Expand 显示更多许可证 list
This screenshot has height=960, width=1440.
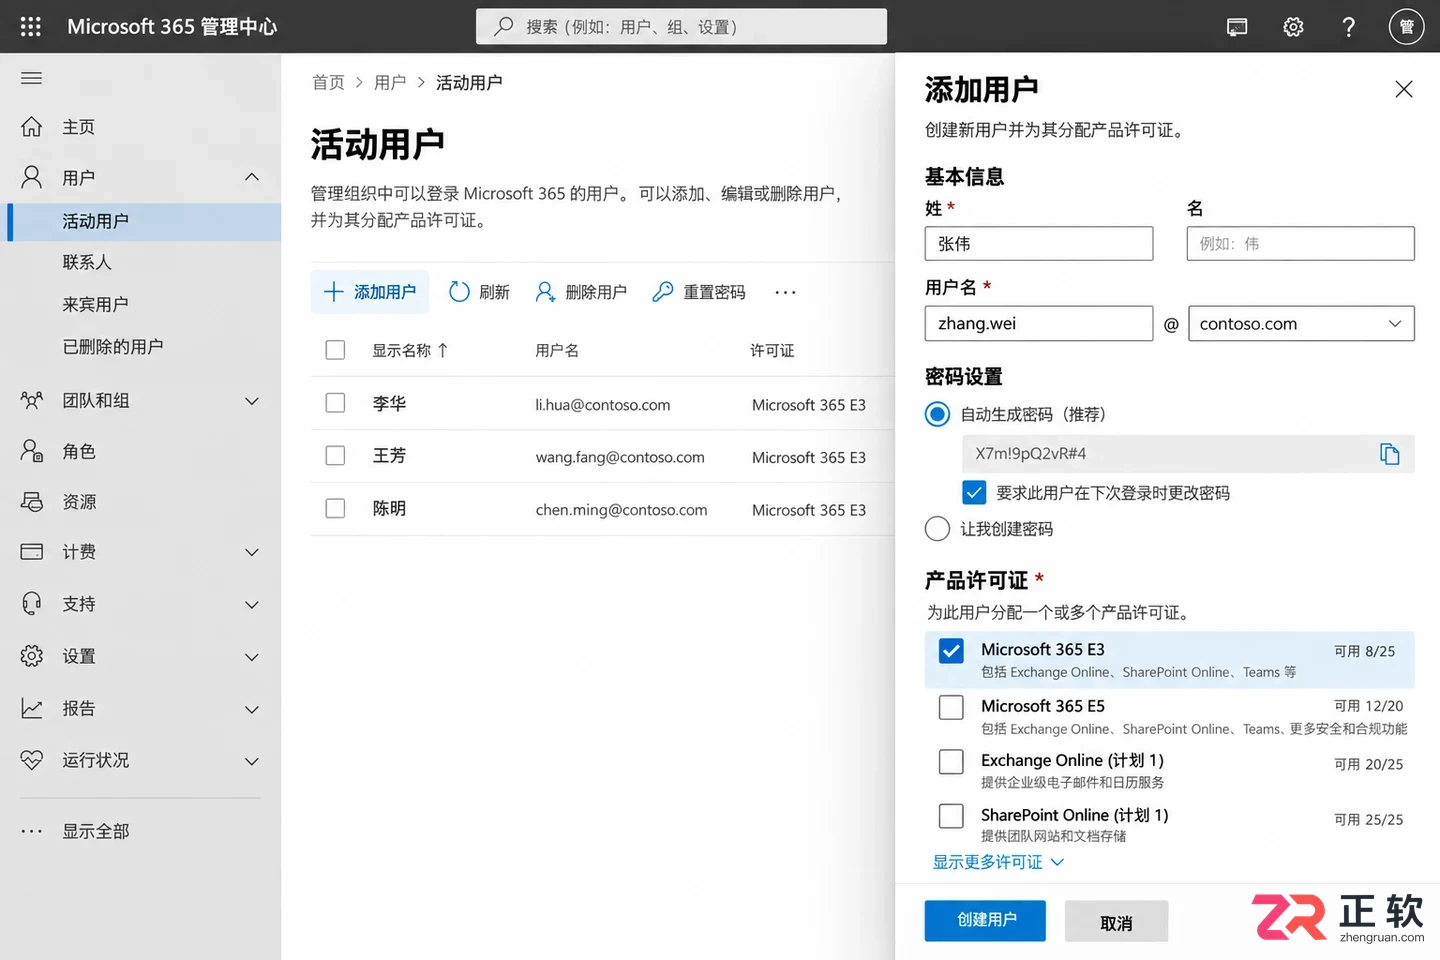(998, 862)
